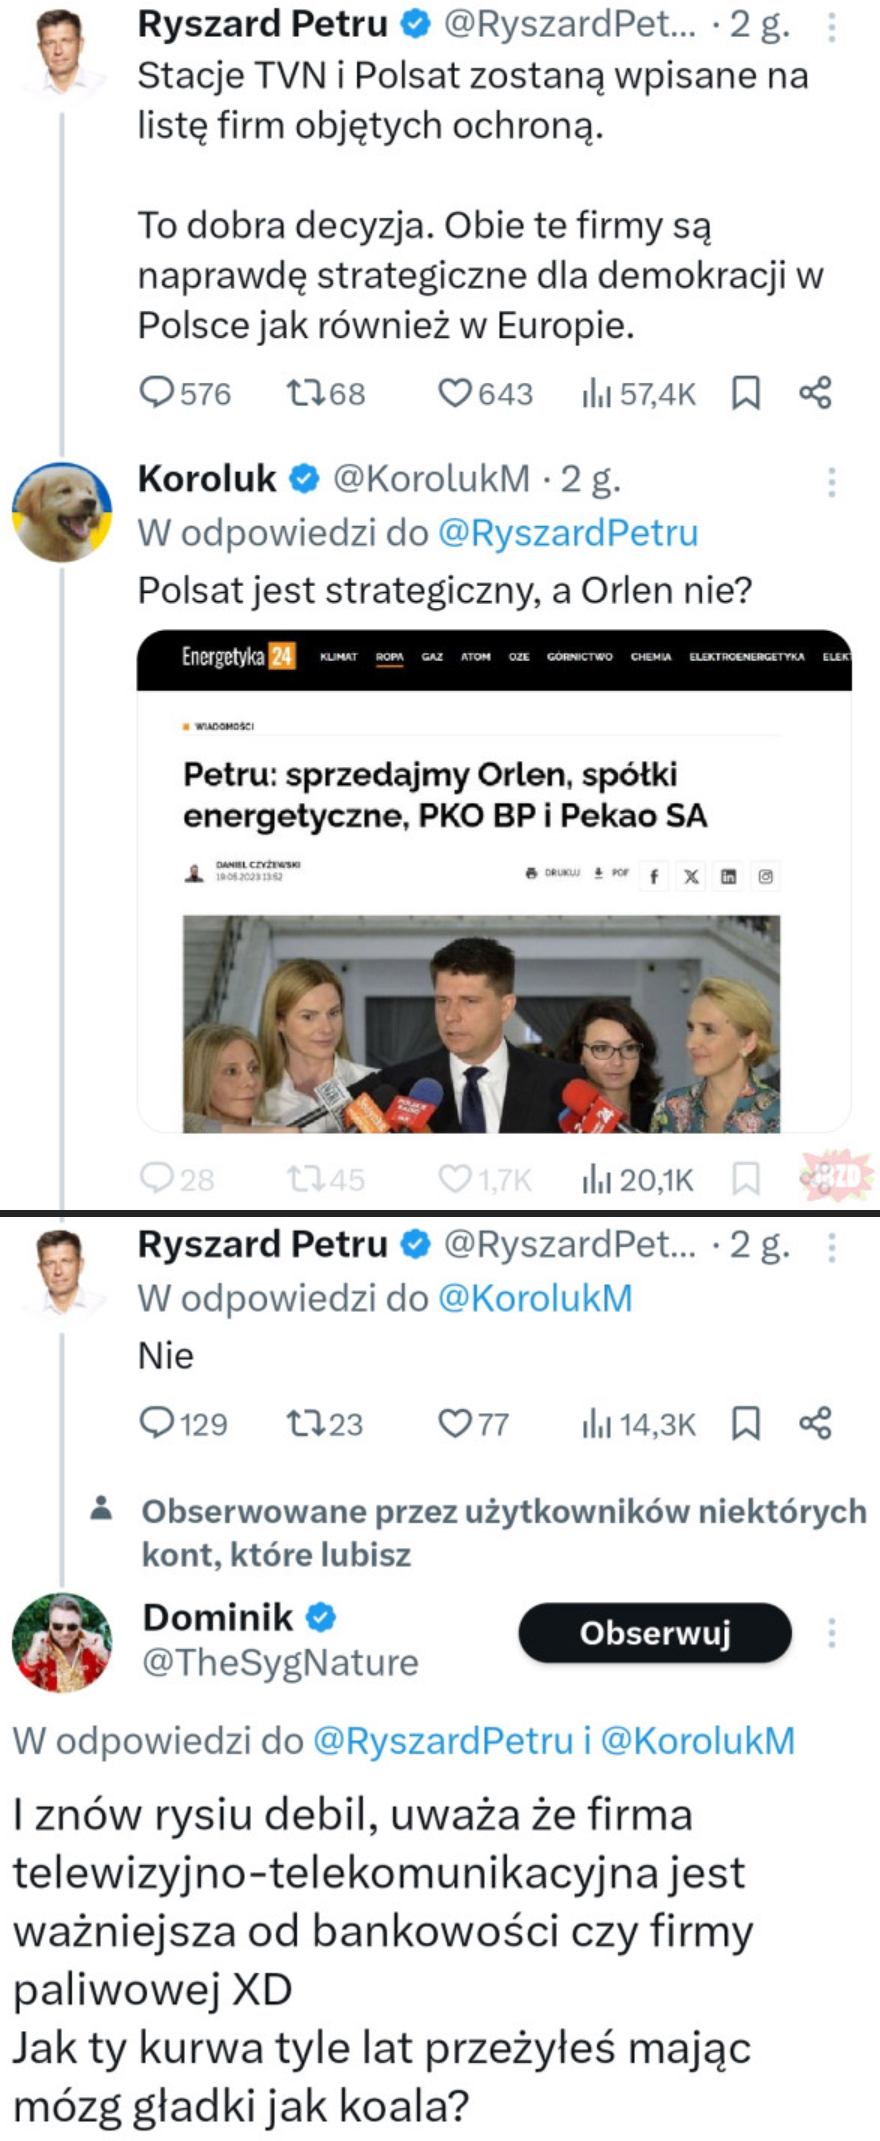Click the @RyszardPetru mention in Koroluk's reply
Image resolution: width=880 pixels, height=2141 pixels.
coord(568,533)
